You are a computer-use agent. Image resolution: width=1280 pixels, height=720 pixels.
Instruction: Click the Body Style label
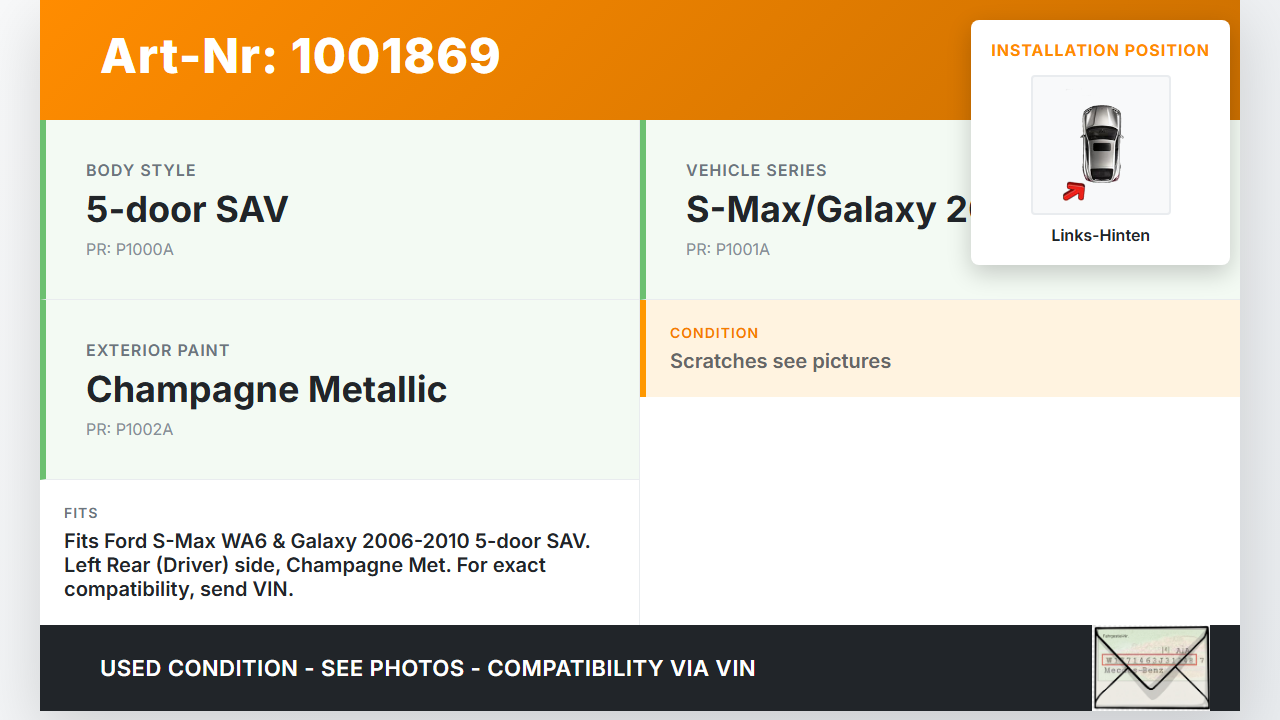[x=141, y=170]
